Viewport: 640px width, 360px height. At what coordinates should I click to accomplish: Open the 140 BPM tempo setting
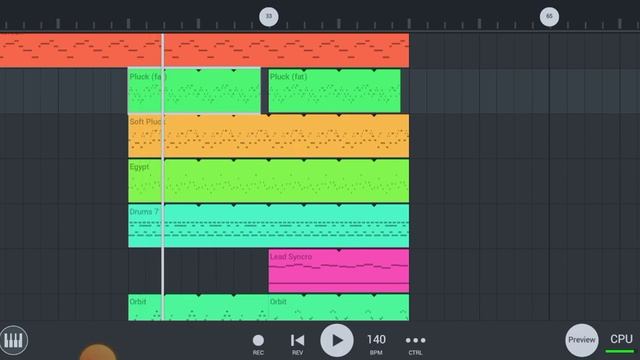tap(376, 344)
